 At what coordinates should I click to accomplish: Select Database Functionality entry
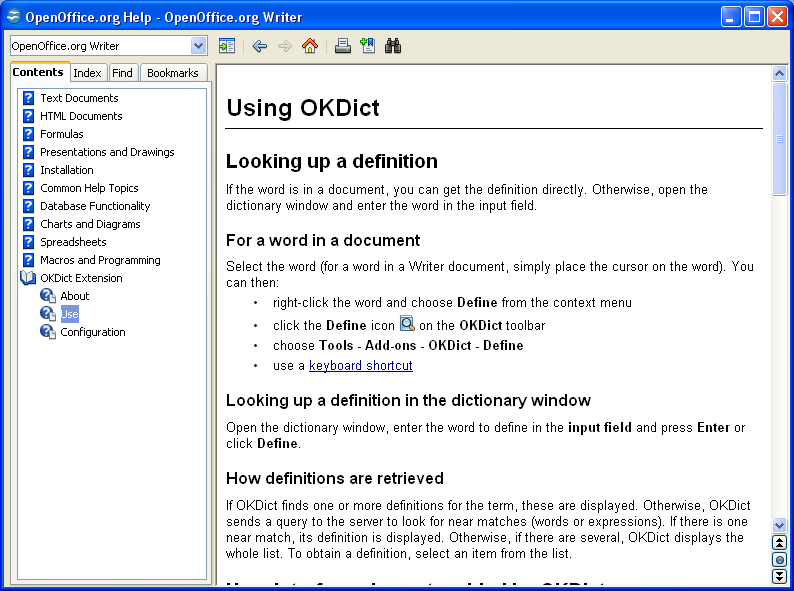tap(95, 206)
